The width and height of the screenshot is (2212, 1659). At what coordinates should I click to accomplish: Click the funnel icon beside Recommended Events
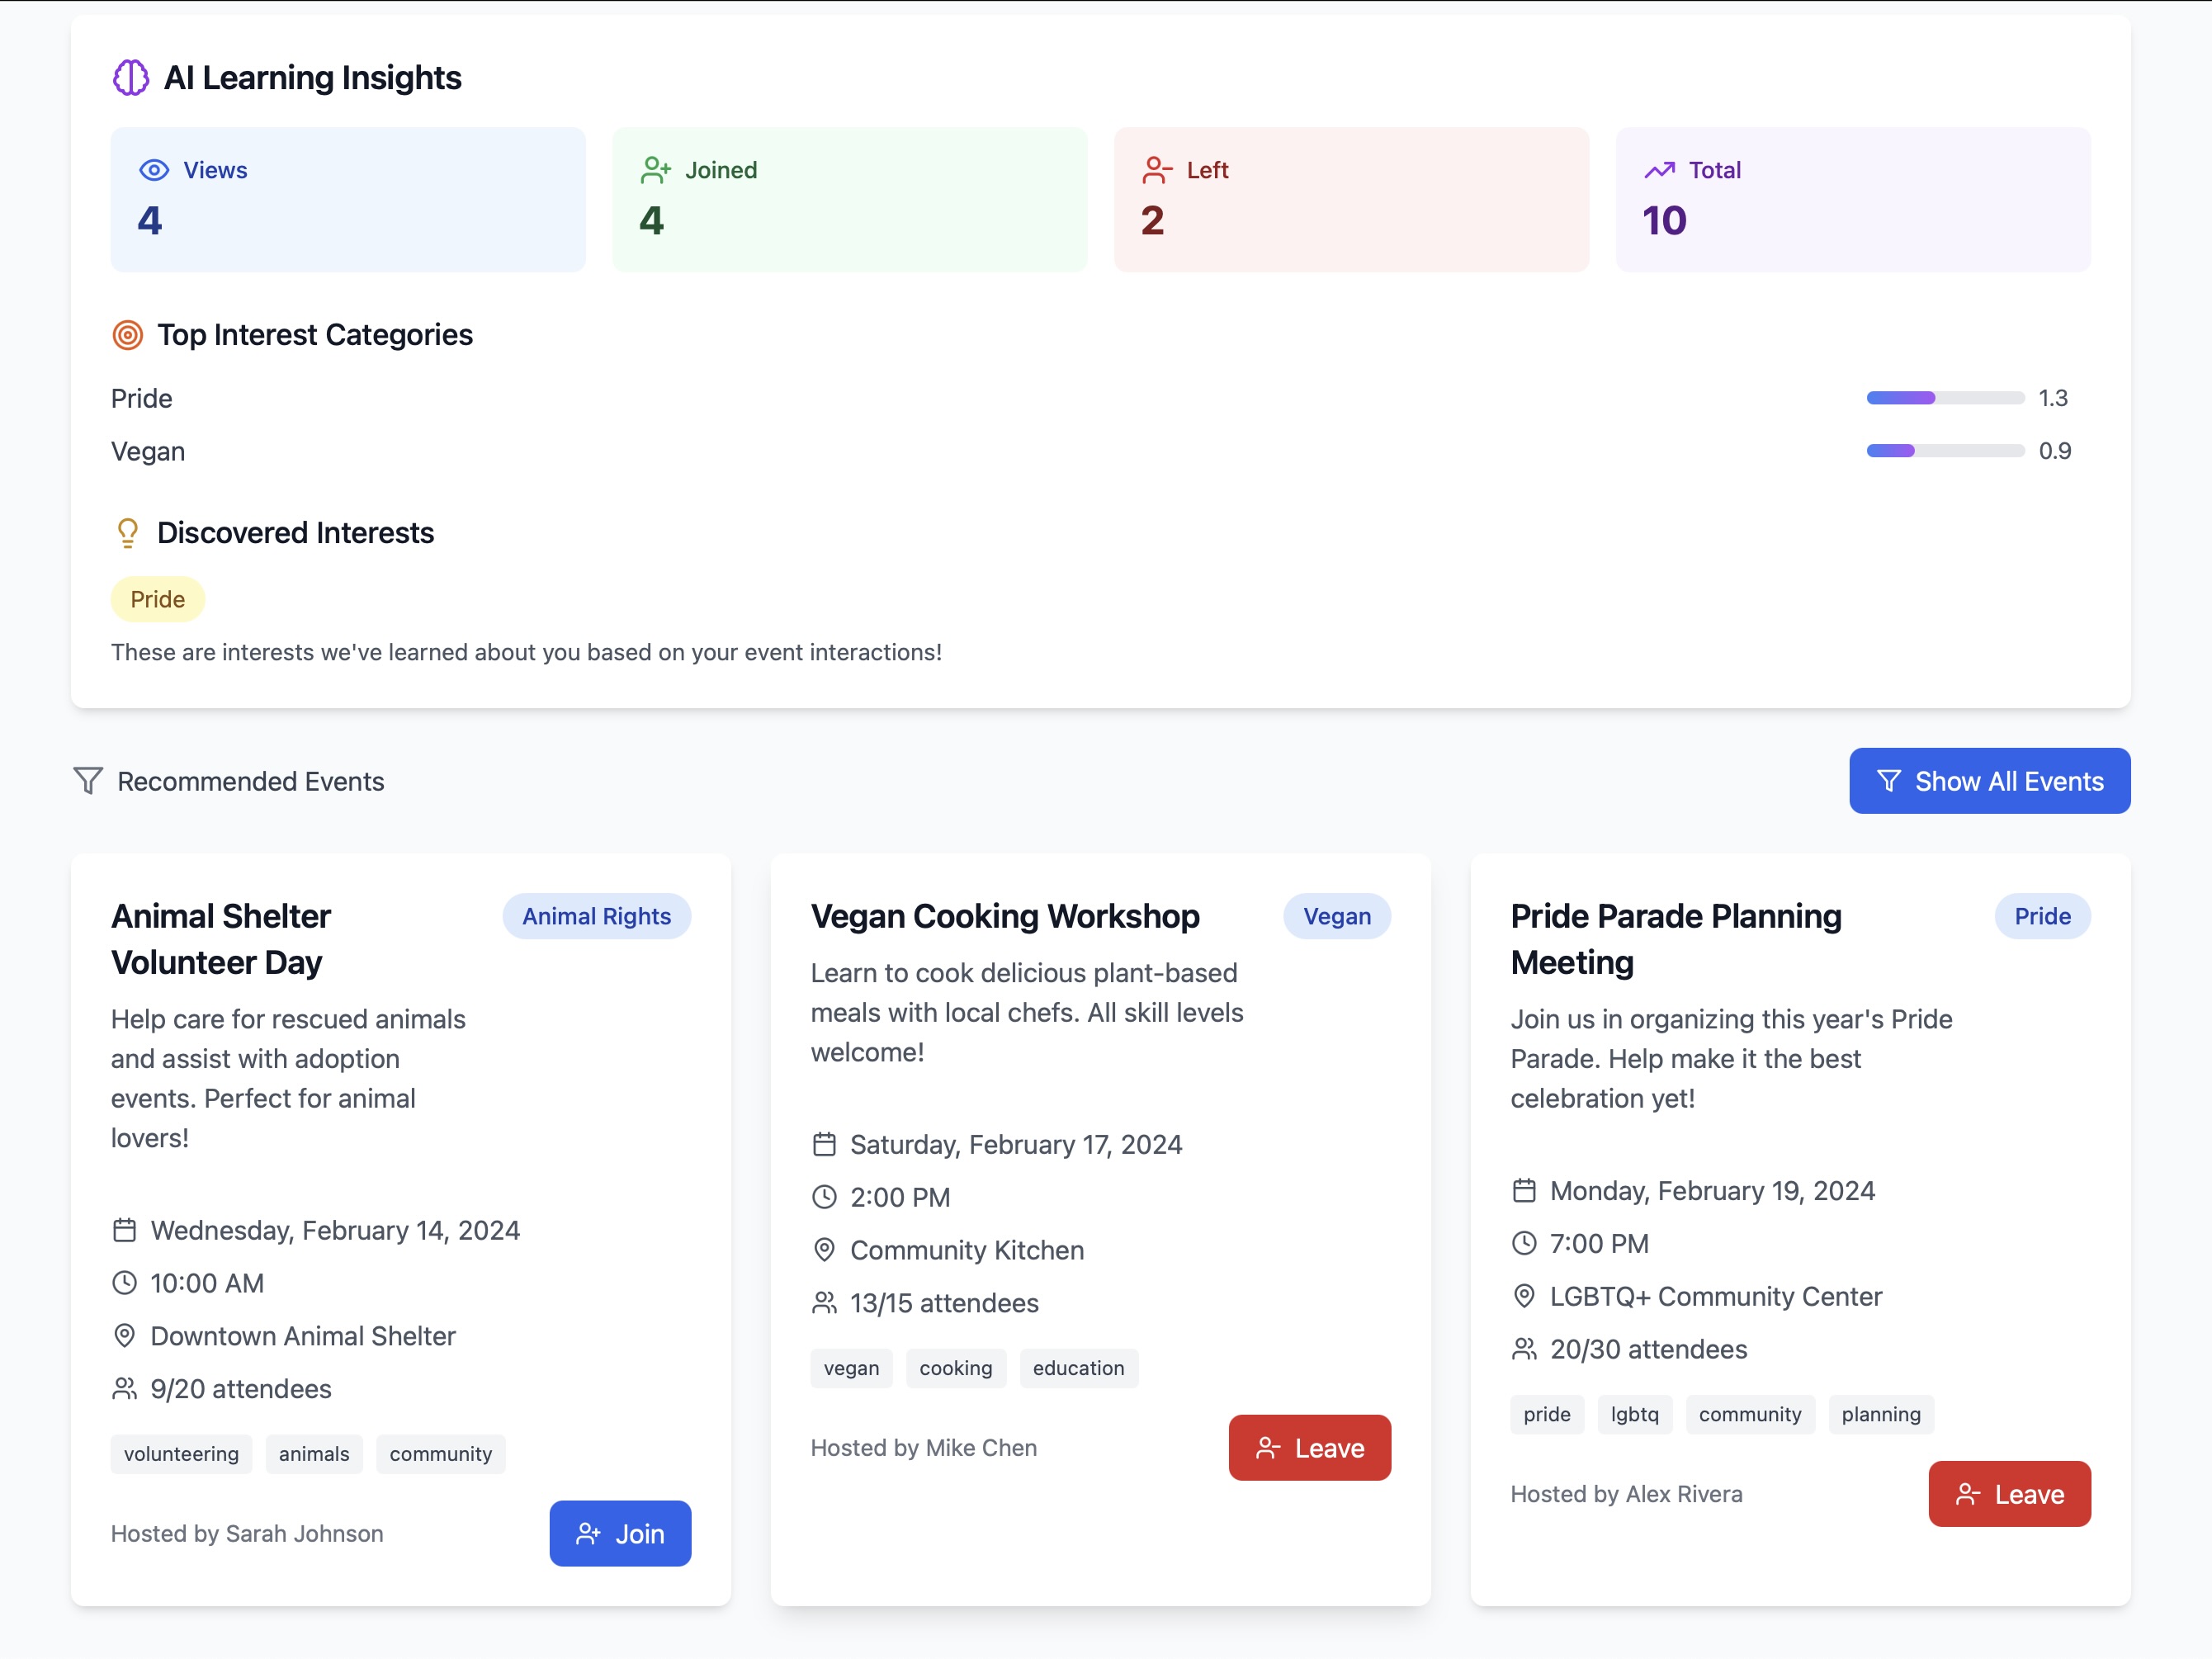tap(88, 781)
